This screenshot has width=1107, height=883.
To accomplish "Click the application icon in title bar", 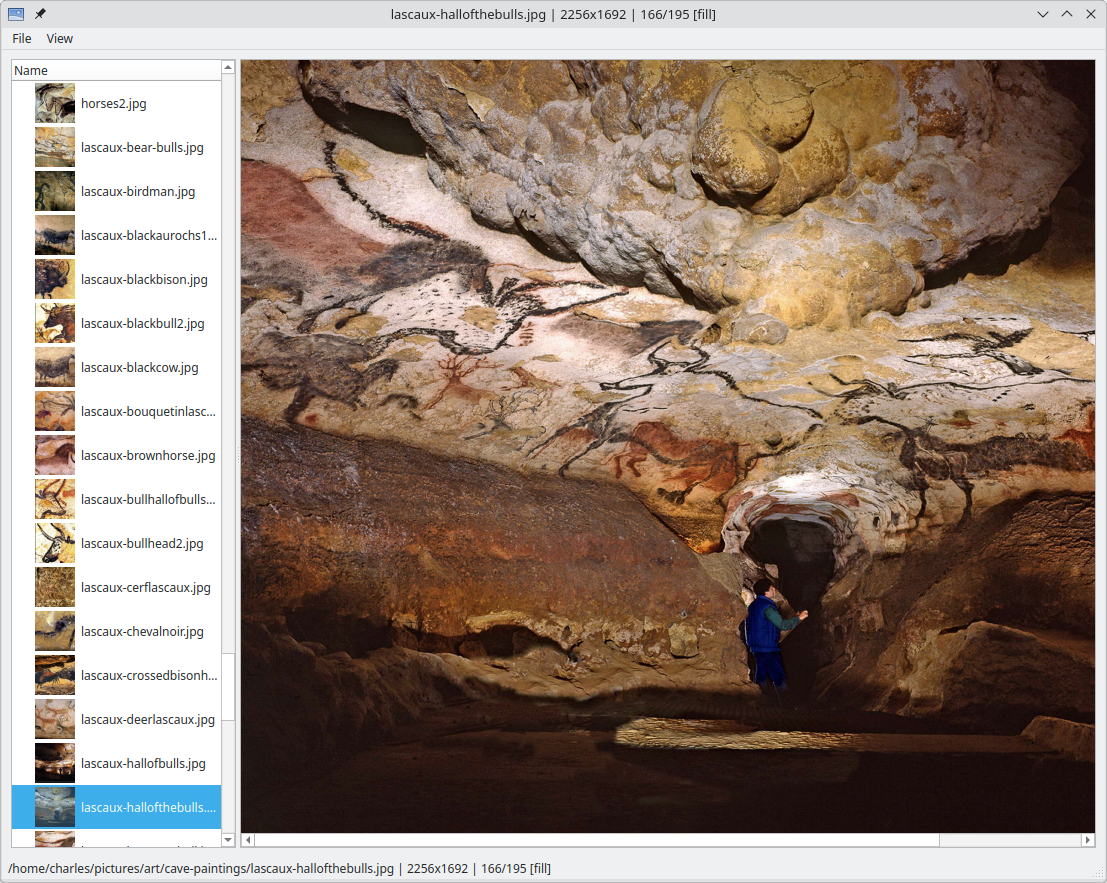I will tap(15, 14).
